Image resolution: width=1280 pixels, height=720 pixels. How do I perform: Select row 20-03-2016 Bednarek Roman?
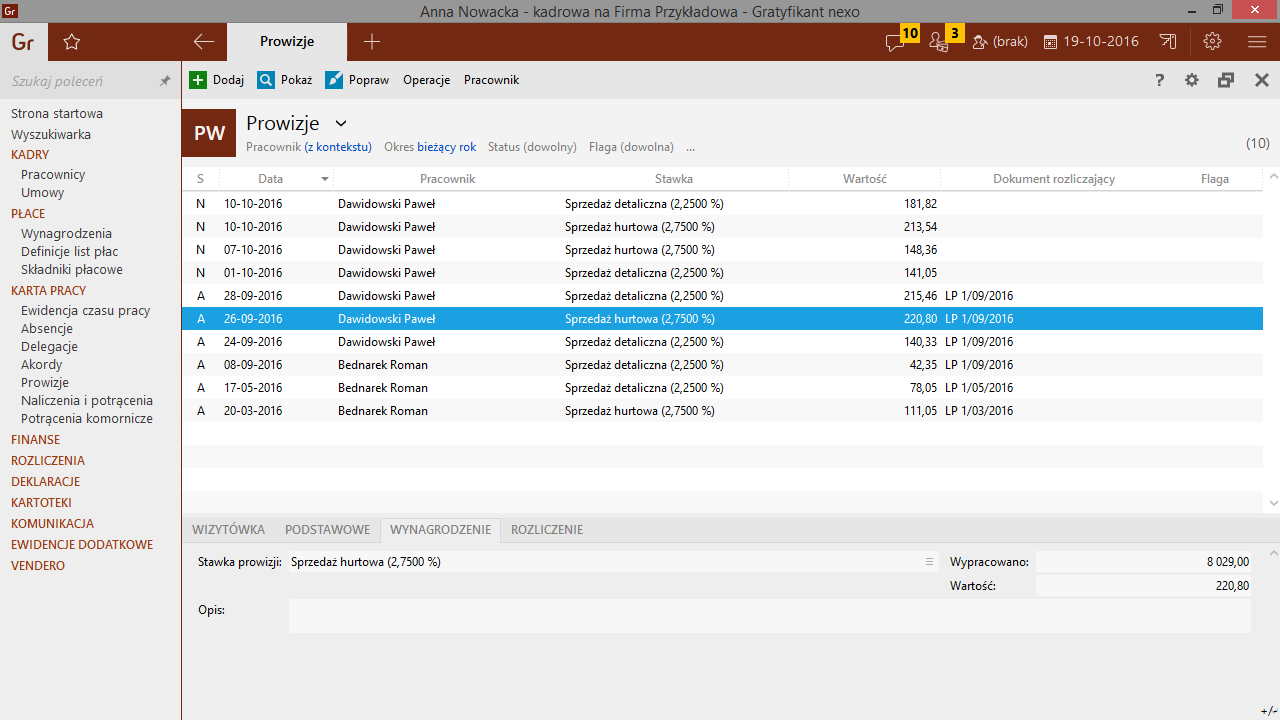tap(722, 411)
